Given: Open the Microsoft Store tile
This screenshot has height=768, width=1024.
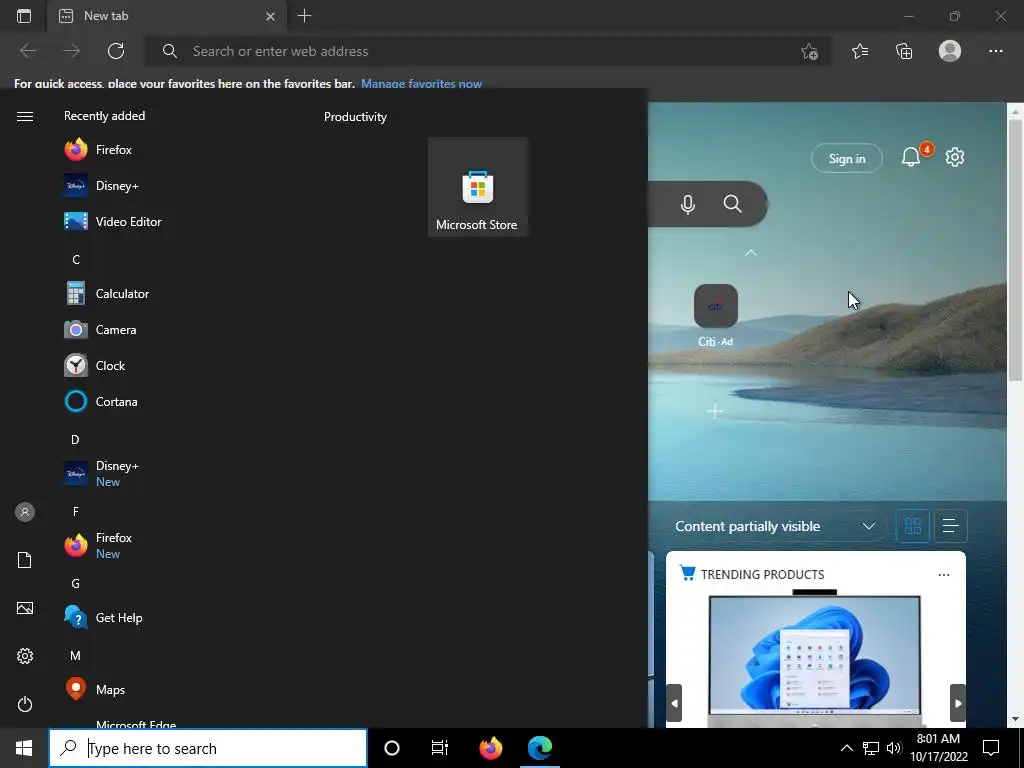Looking at the screenshot, I should (x=477, y=187).
